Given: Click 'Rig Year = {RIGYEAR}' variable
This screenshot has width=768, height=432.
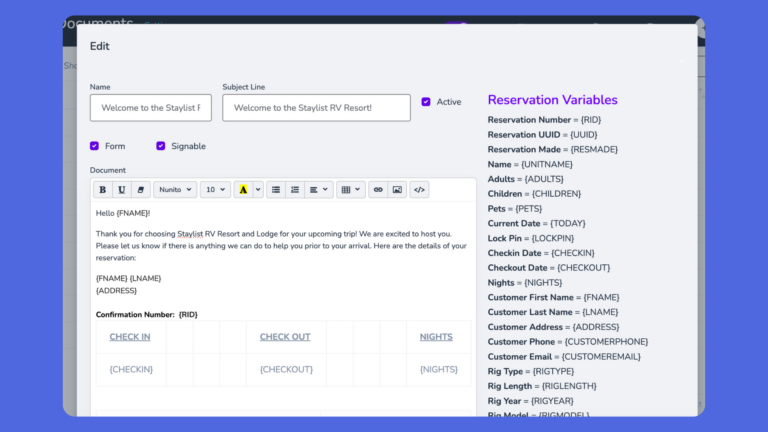Looking at the screenshot, I should coord(530,401).
